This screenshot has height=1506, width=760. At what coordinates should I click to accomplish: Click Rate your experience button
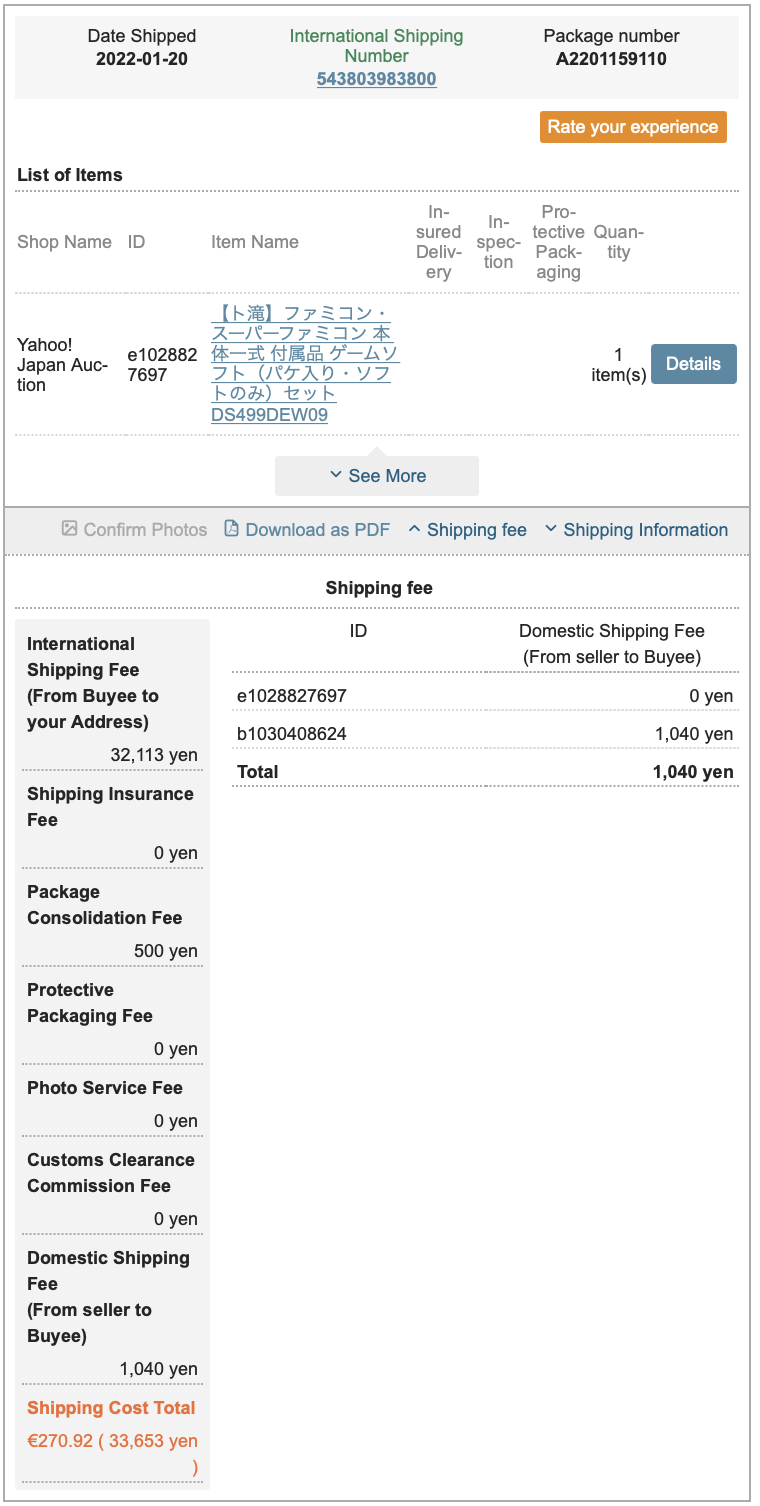[633, 127]
